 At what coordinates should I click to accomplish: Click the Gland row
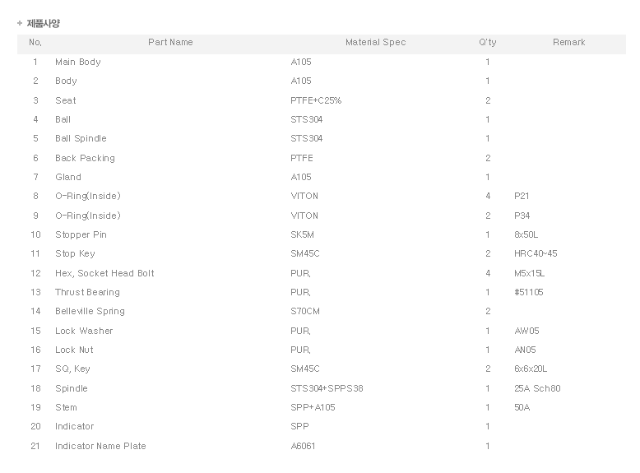pos(321,177)
